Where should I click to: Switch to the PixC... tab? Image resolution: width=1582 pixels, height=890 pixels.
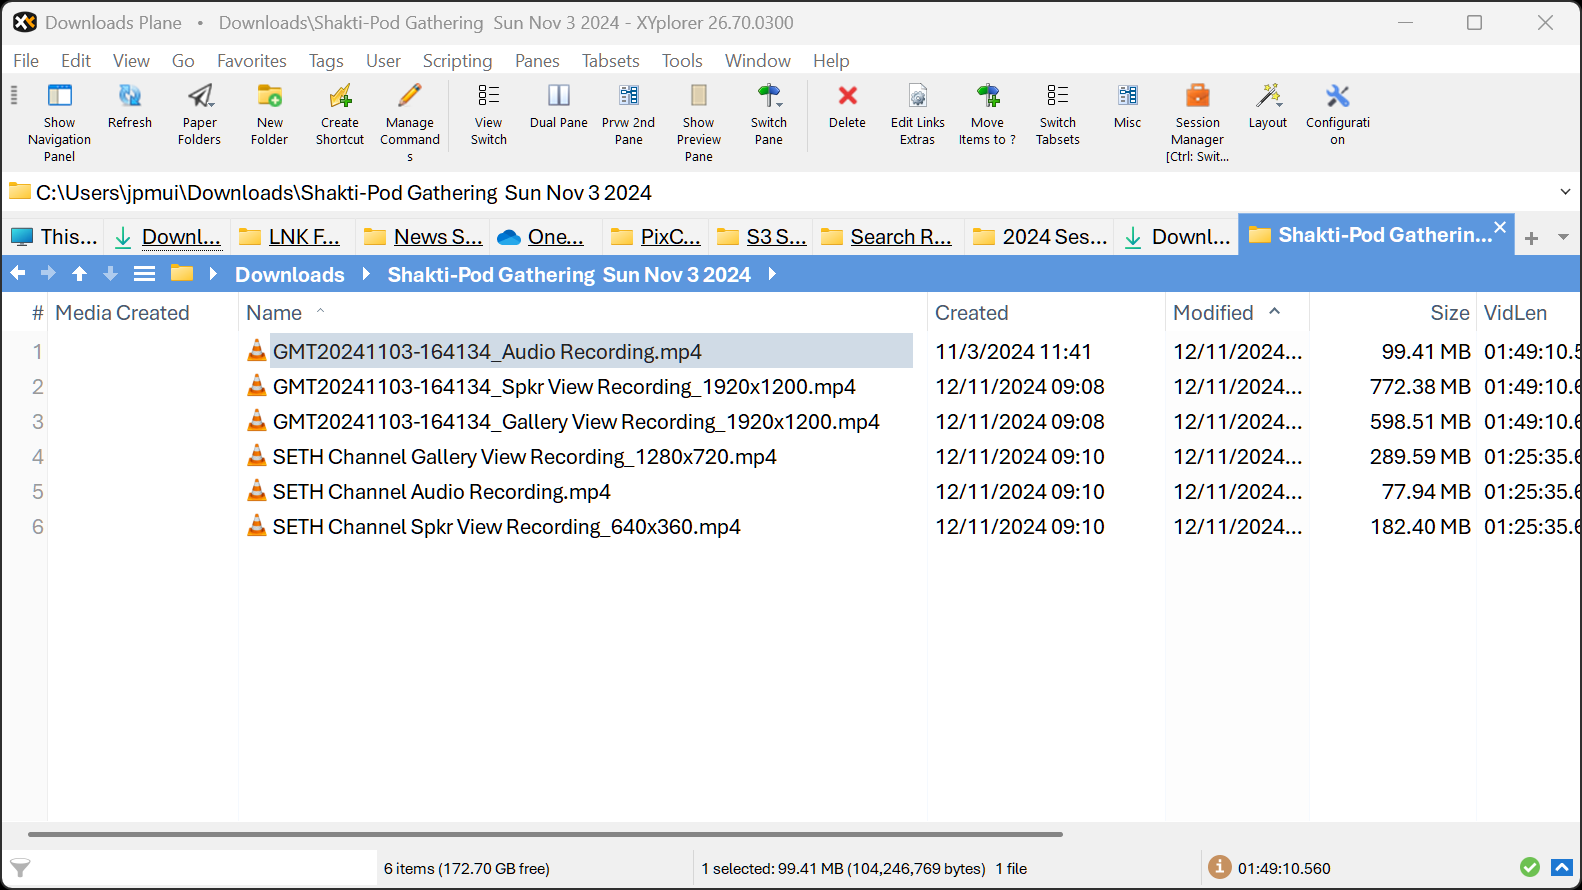657,237
